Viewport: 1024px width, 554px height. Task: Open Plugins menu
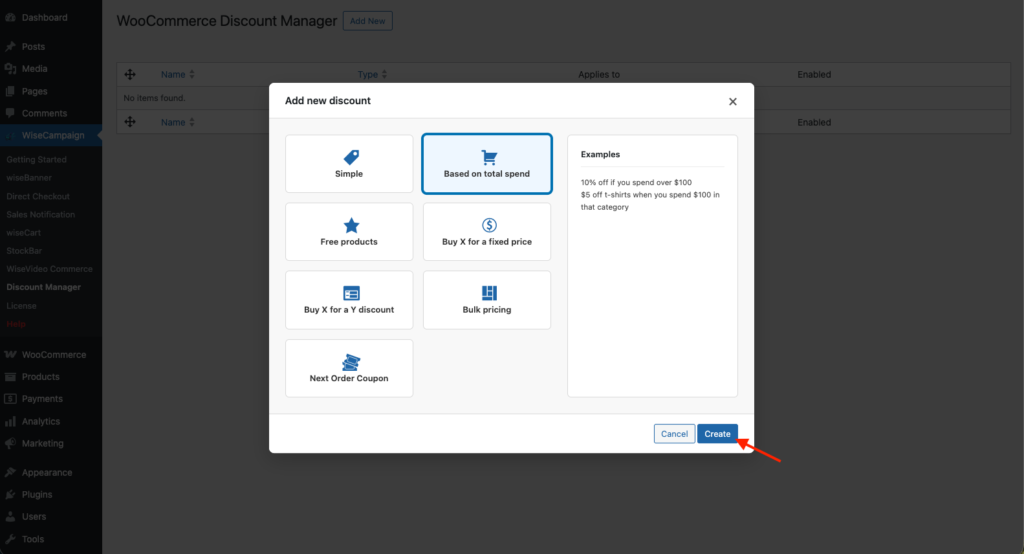coord(37,495)
